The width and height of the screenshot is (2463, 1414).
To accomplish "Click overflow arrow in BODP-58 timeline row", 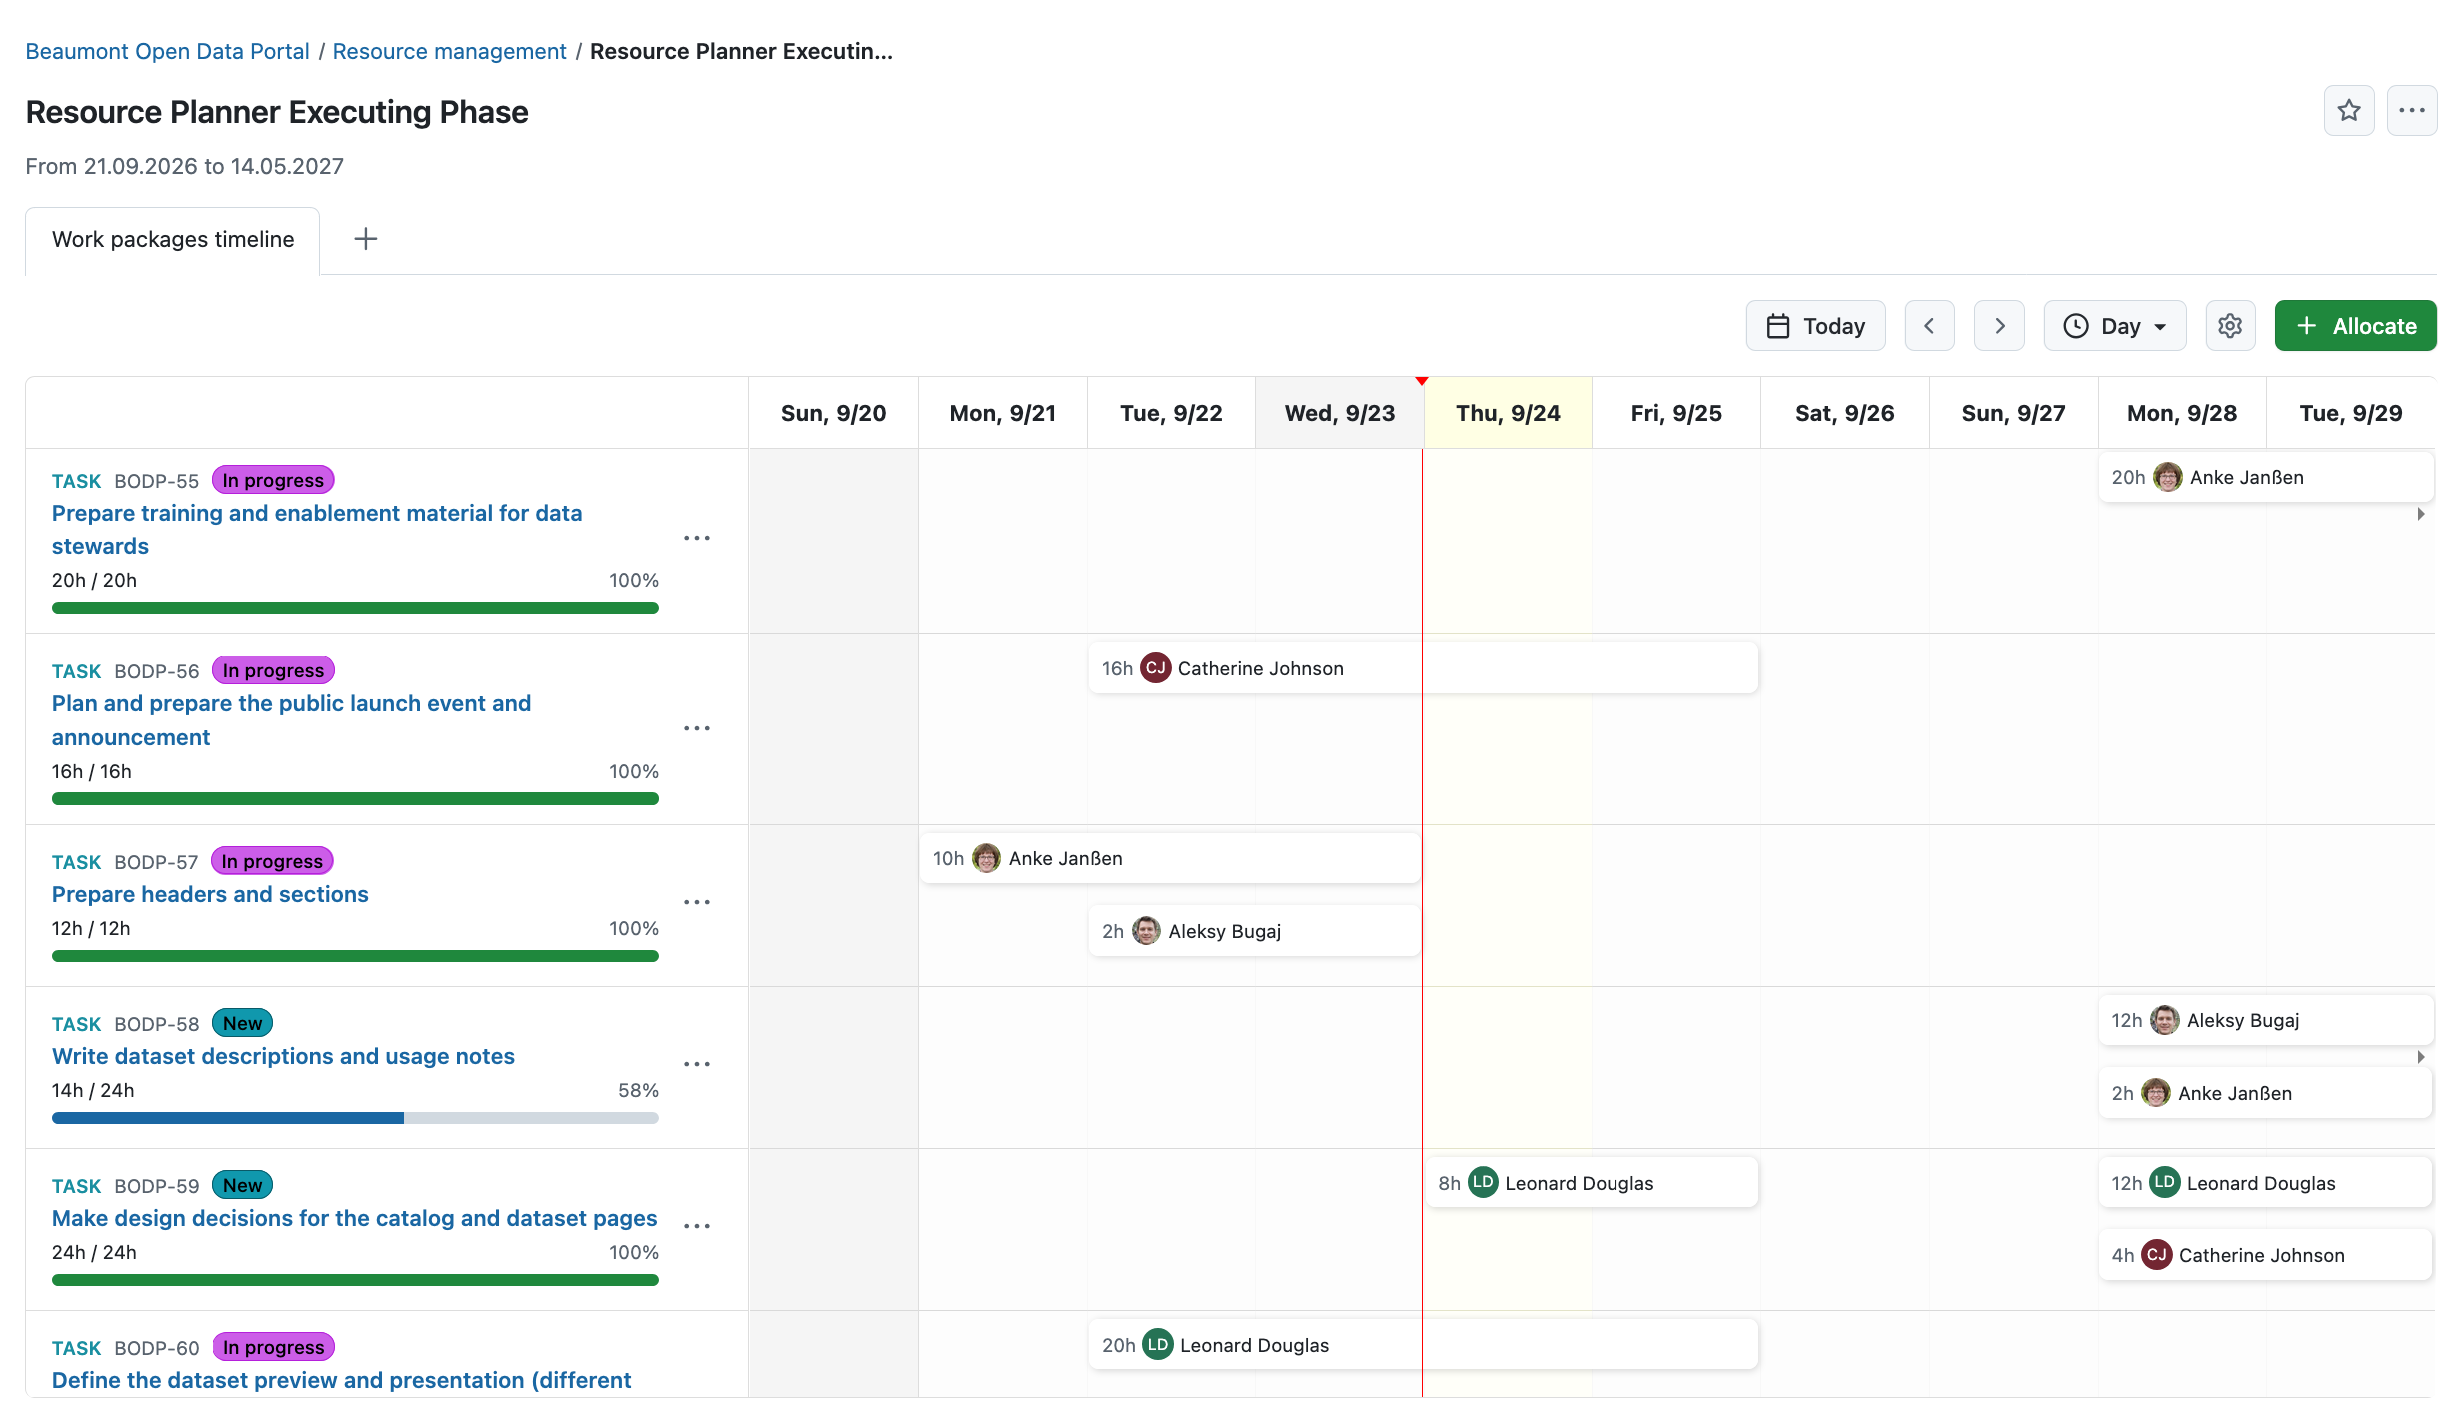I will pyautogui.click(x=2421, y=1057).
